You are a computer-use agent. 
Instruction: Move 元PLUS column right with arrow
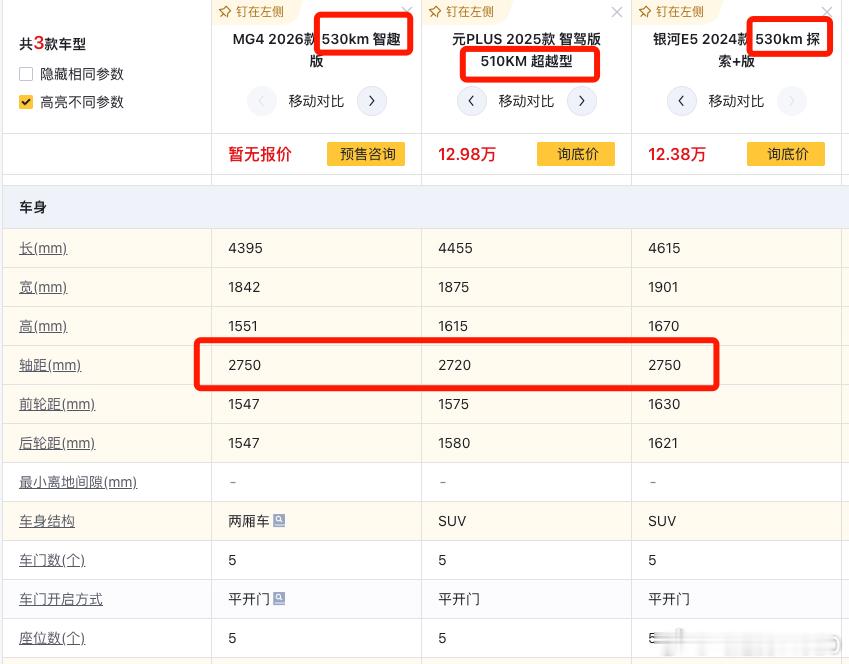(x=582, y=101)
